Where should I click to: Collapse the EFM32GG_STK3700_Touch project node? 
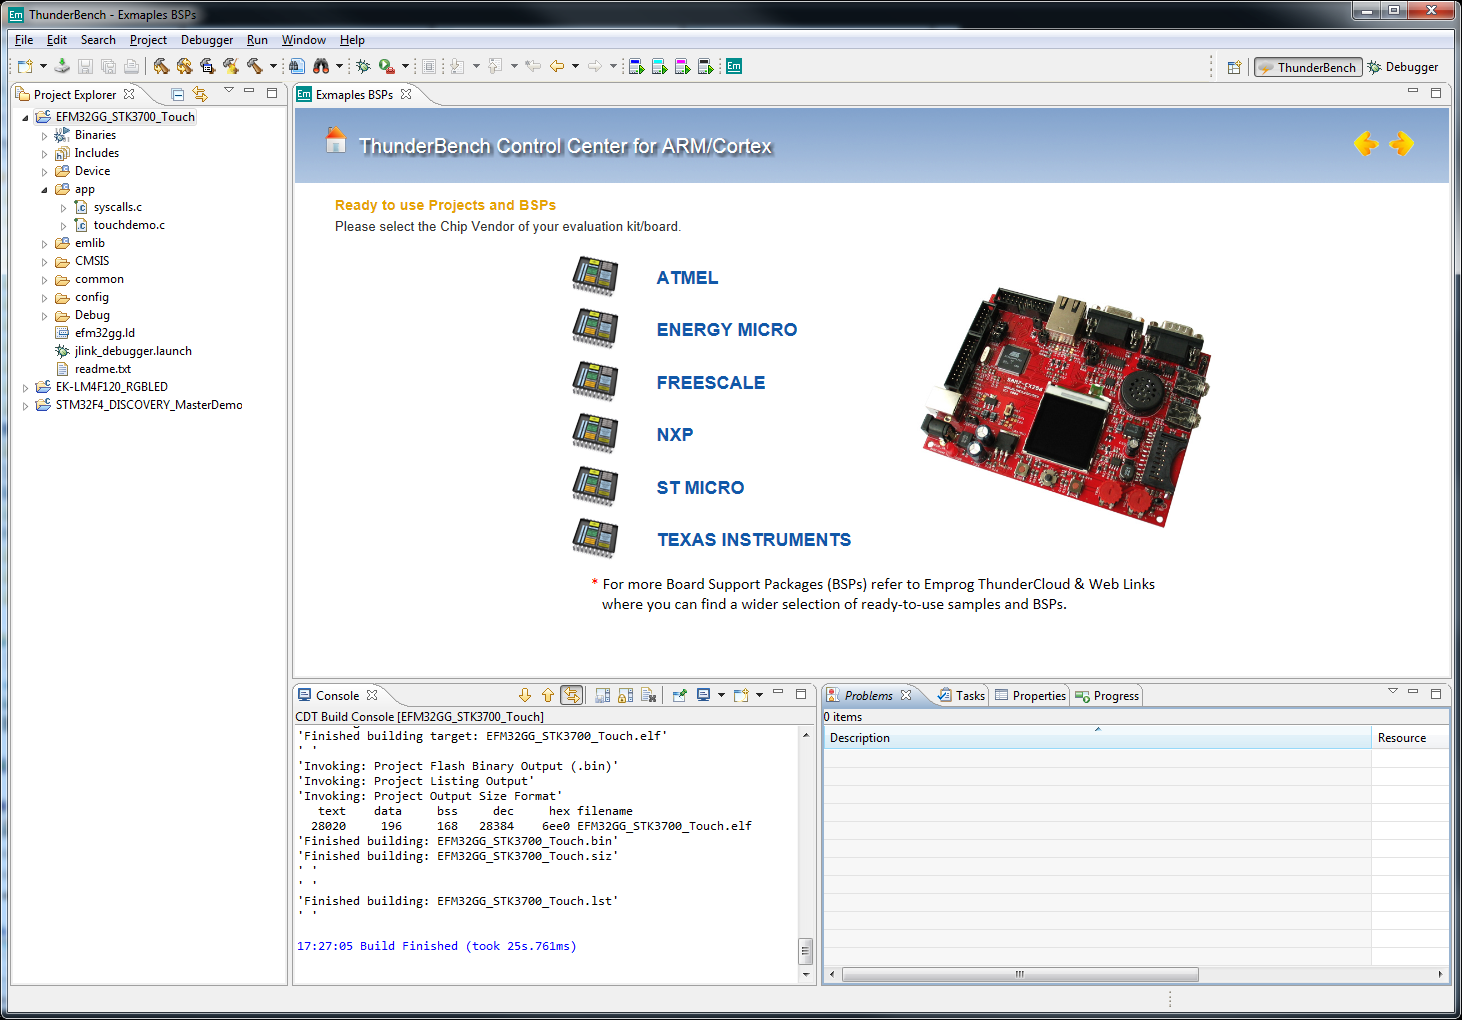(25, 117)
